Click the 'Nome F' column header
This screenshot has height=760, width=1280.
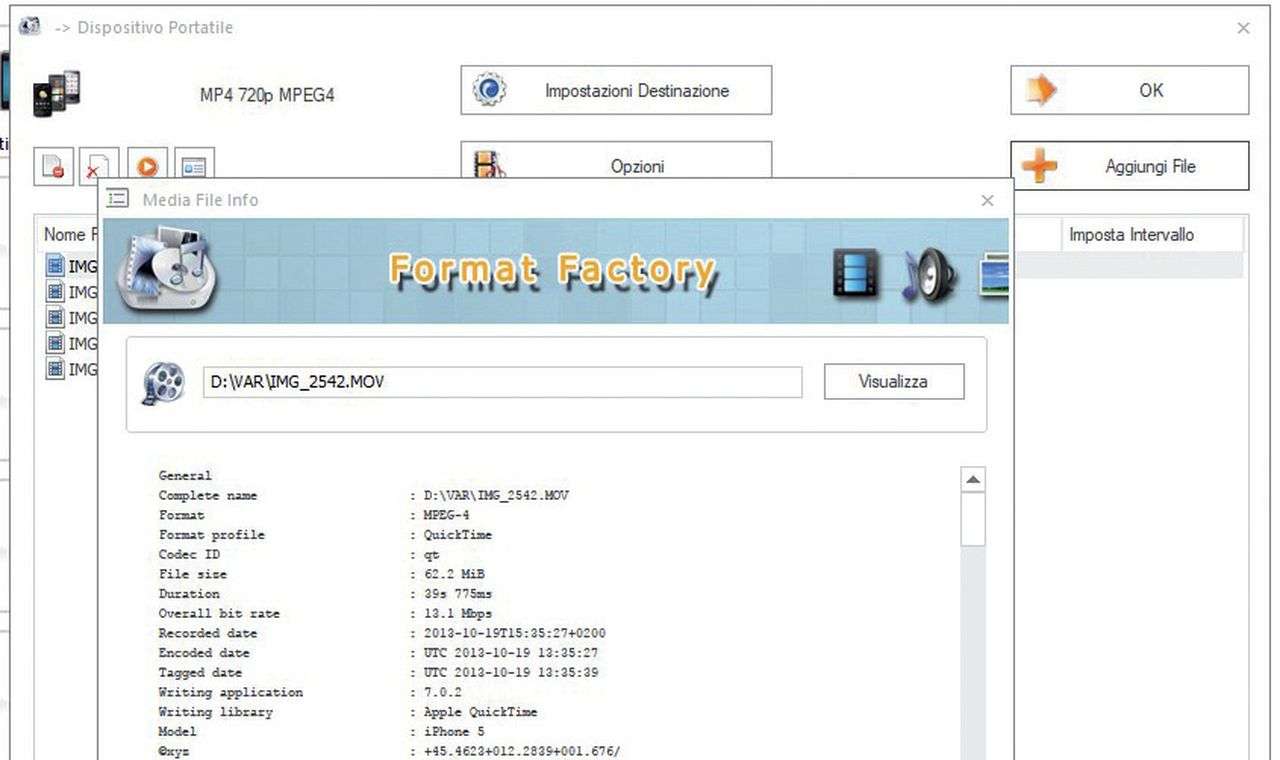point(70,235)
